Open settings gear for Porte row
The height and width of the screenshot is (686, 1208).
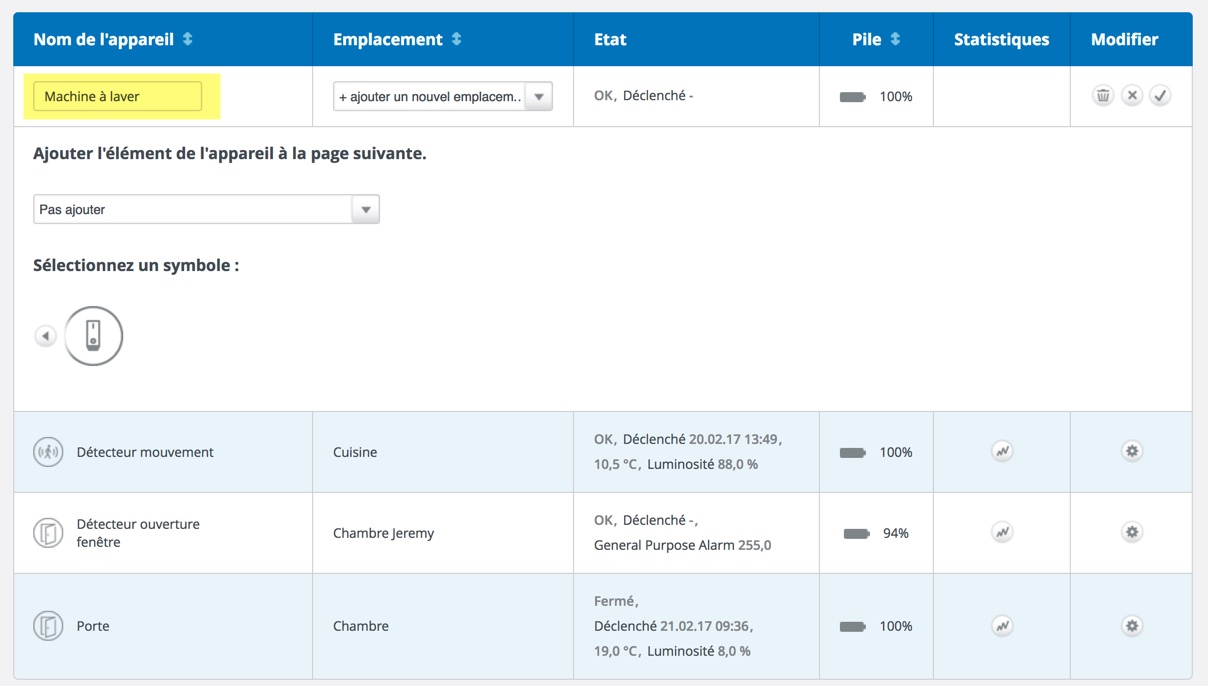point(1131,626)
